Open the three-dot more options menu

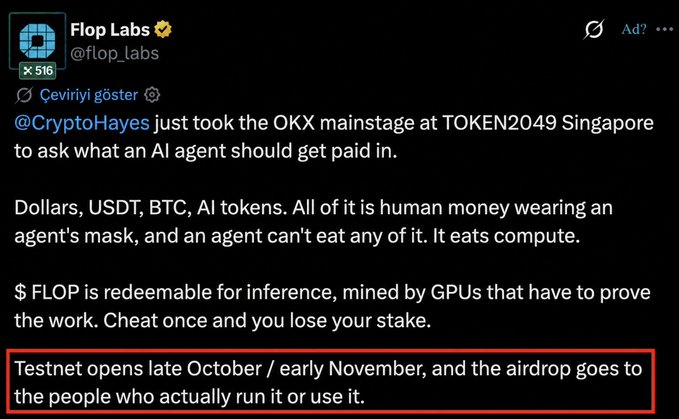point(665,29)
